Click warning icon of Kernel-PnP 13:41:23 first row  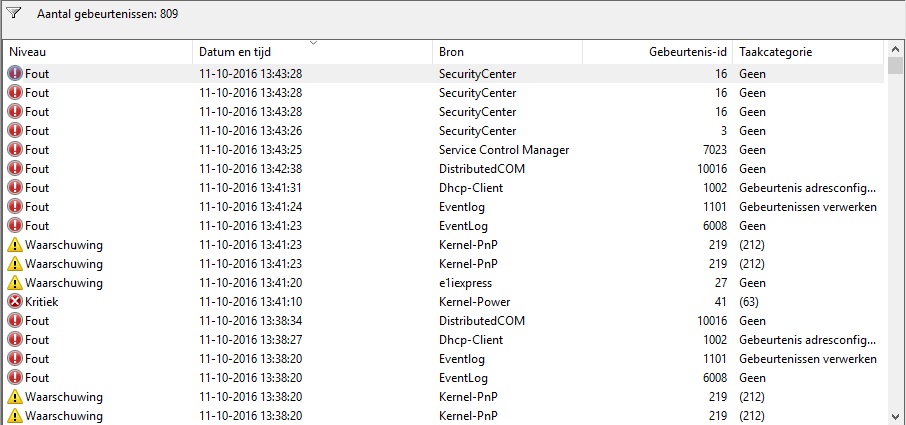click(x=14, y=245)
